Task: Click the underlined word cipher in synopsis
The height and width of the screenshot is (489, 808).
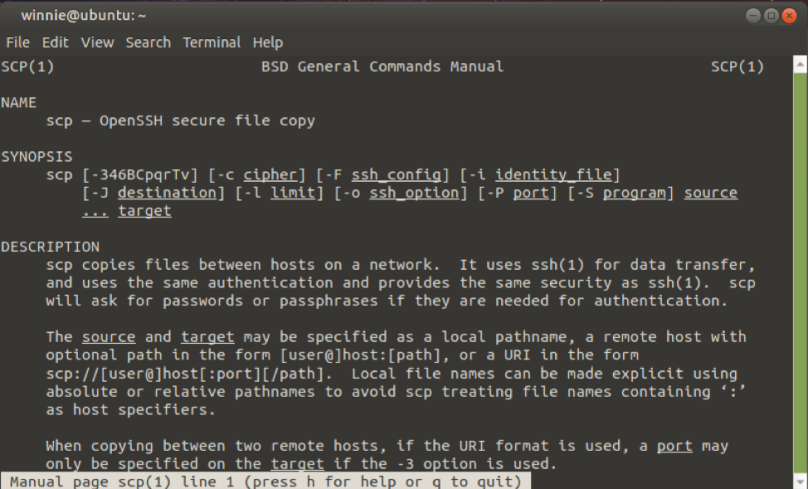Action: [270, 175]
